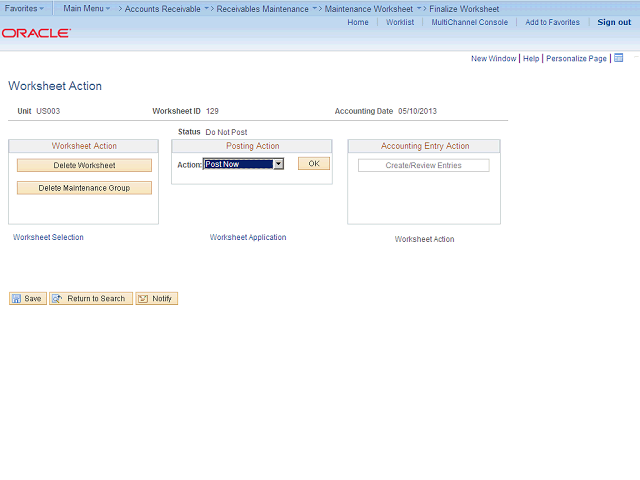640x480 pixels.
Task: Click the Worksheet Action page title
Action: click(x=55, y=86)
